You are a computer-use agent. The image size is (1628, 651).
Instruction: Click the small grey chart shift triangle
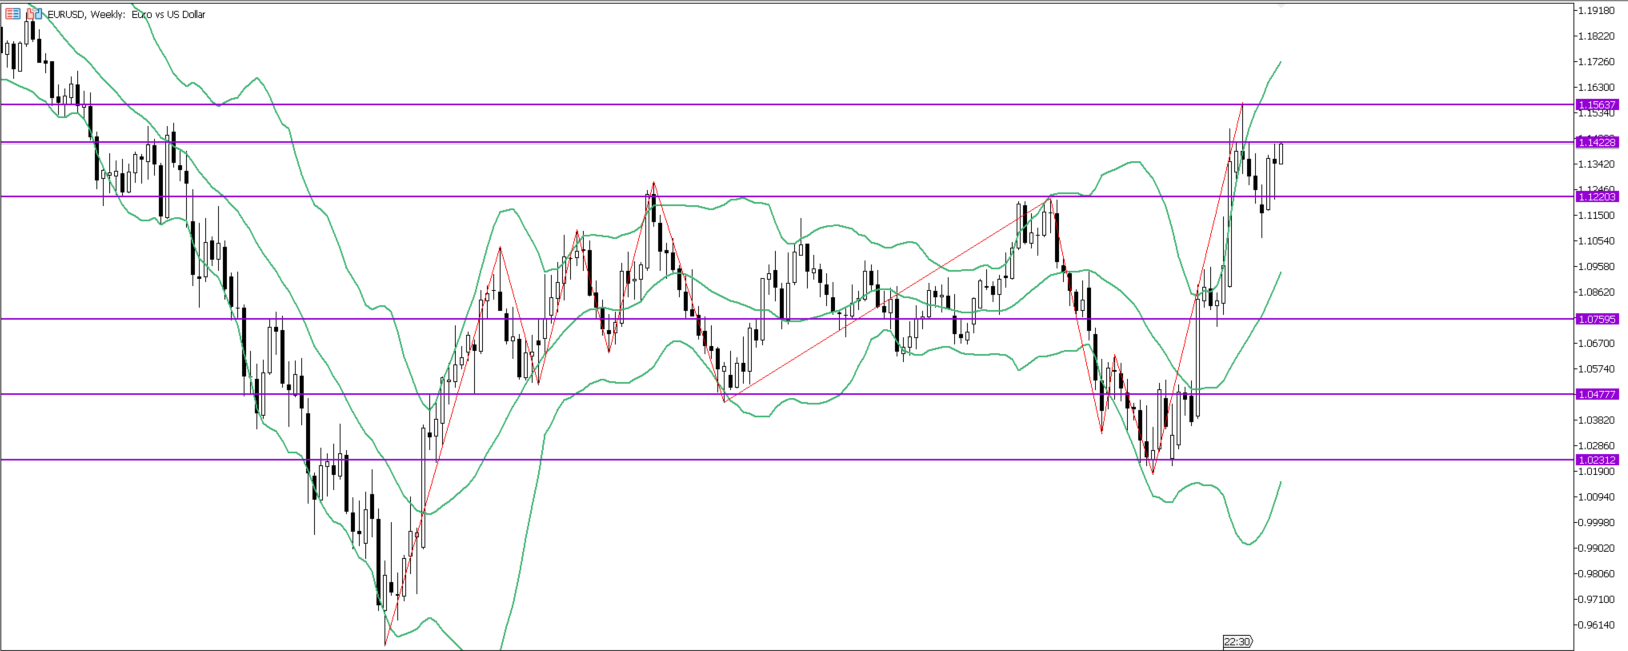click(x=1281, y=5)
